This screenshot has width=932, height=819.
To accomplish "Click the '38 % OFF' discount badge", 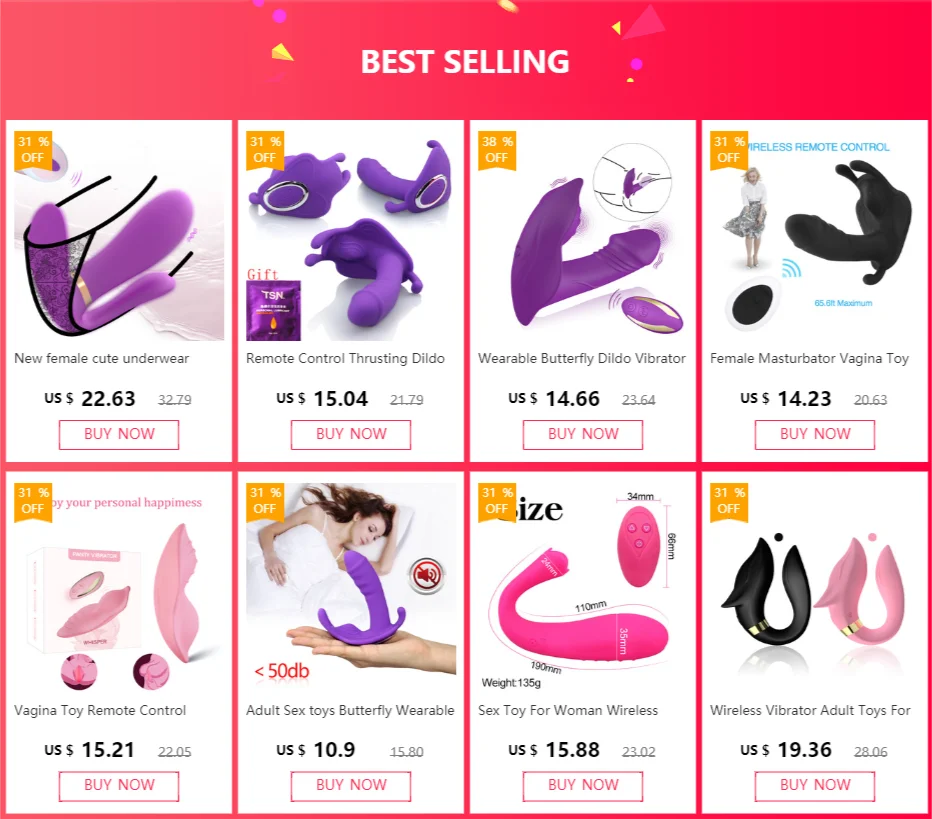I will (497, 150).
